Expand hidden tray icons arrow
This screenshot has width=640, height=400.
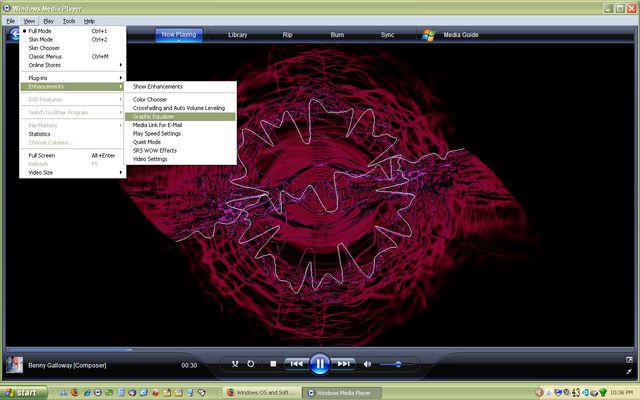pos(539,393)
